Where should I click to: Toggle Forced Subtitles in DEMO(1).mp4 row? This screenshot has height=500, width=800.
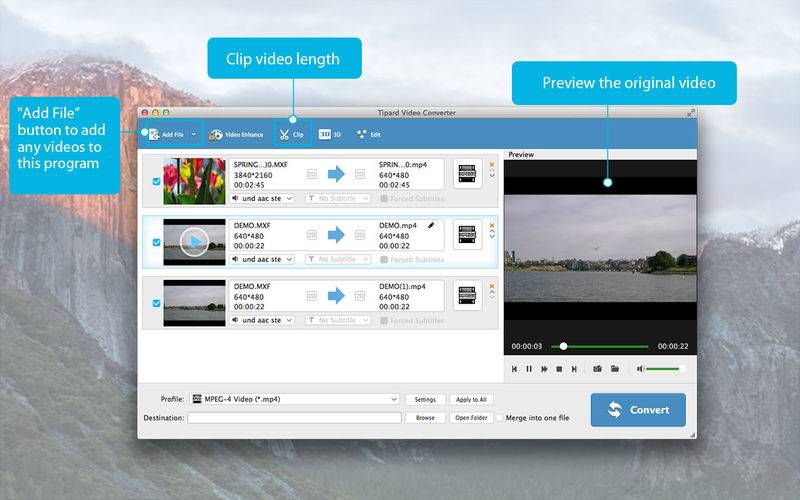pyautogui.click(x=384, y=320)
